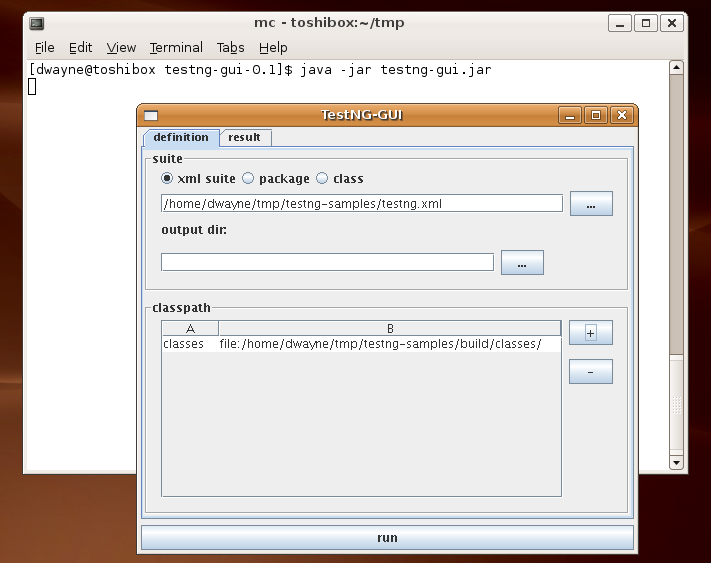Maximize the mc terminal window
The height and width of the screenshot is (563, 711).
click(646, 23)
